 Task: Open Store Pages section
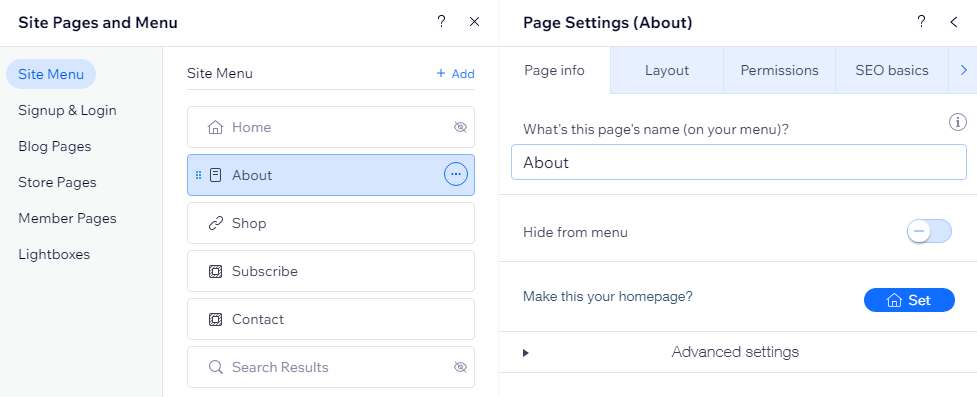(x=57, y=183)
